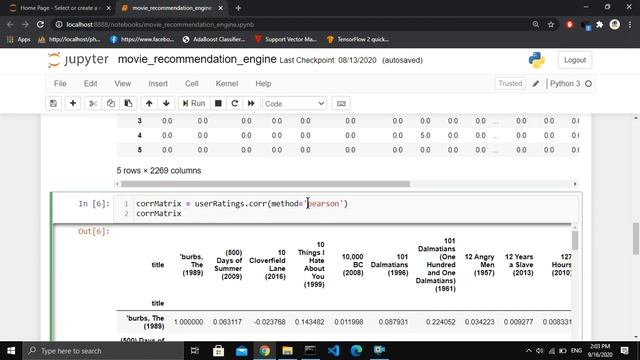Open the Insert menu

click(158, 84)
